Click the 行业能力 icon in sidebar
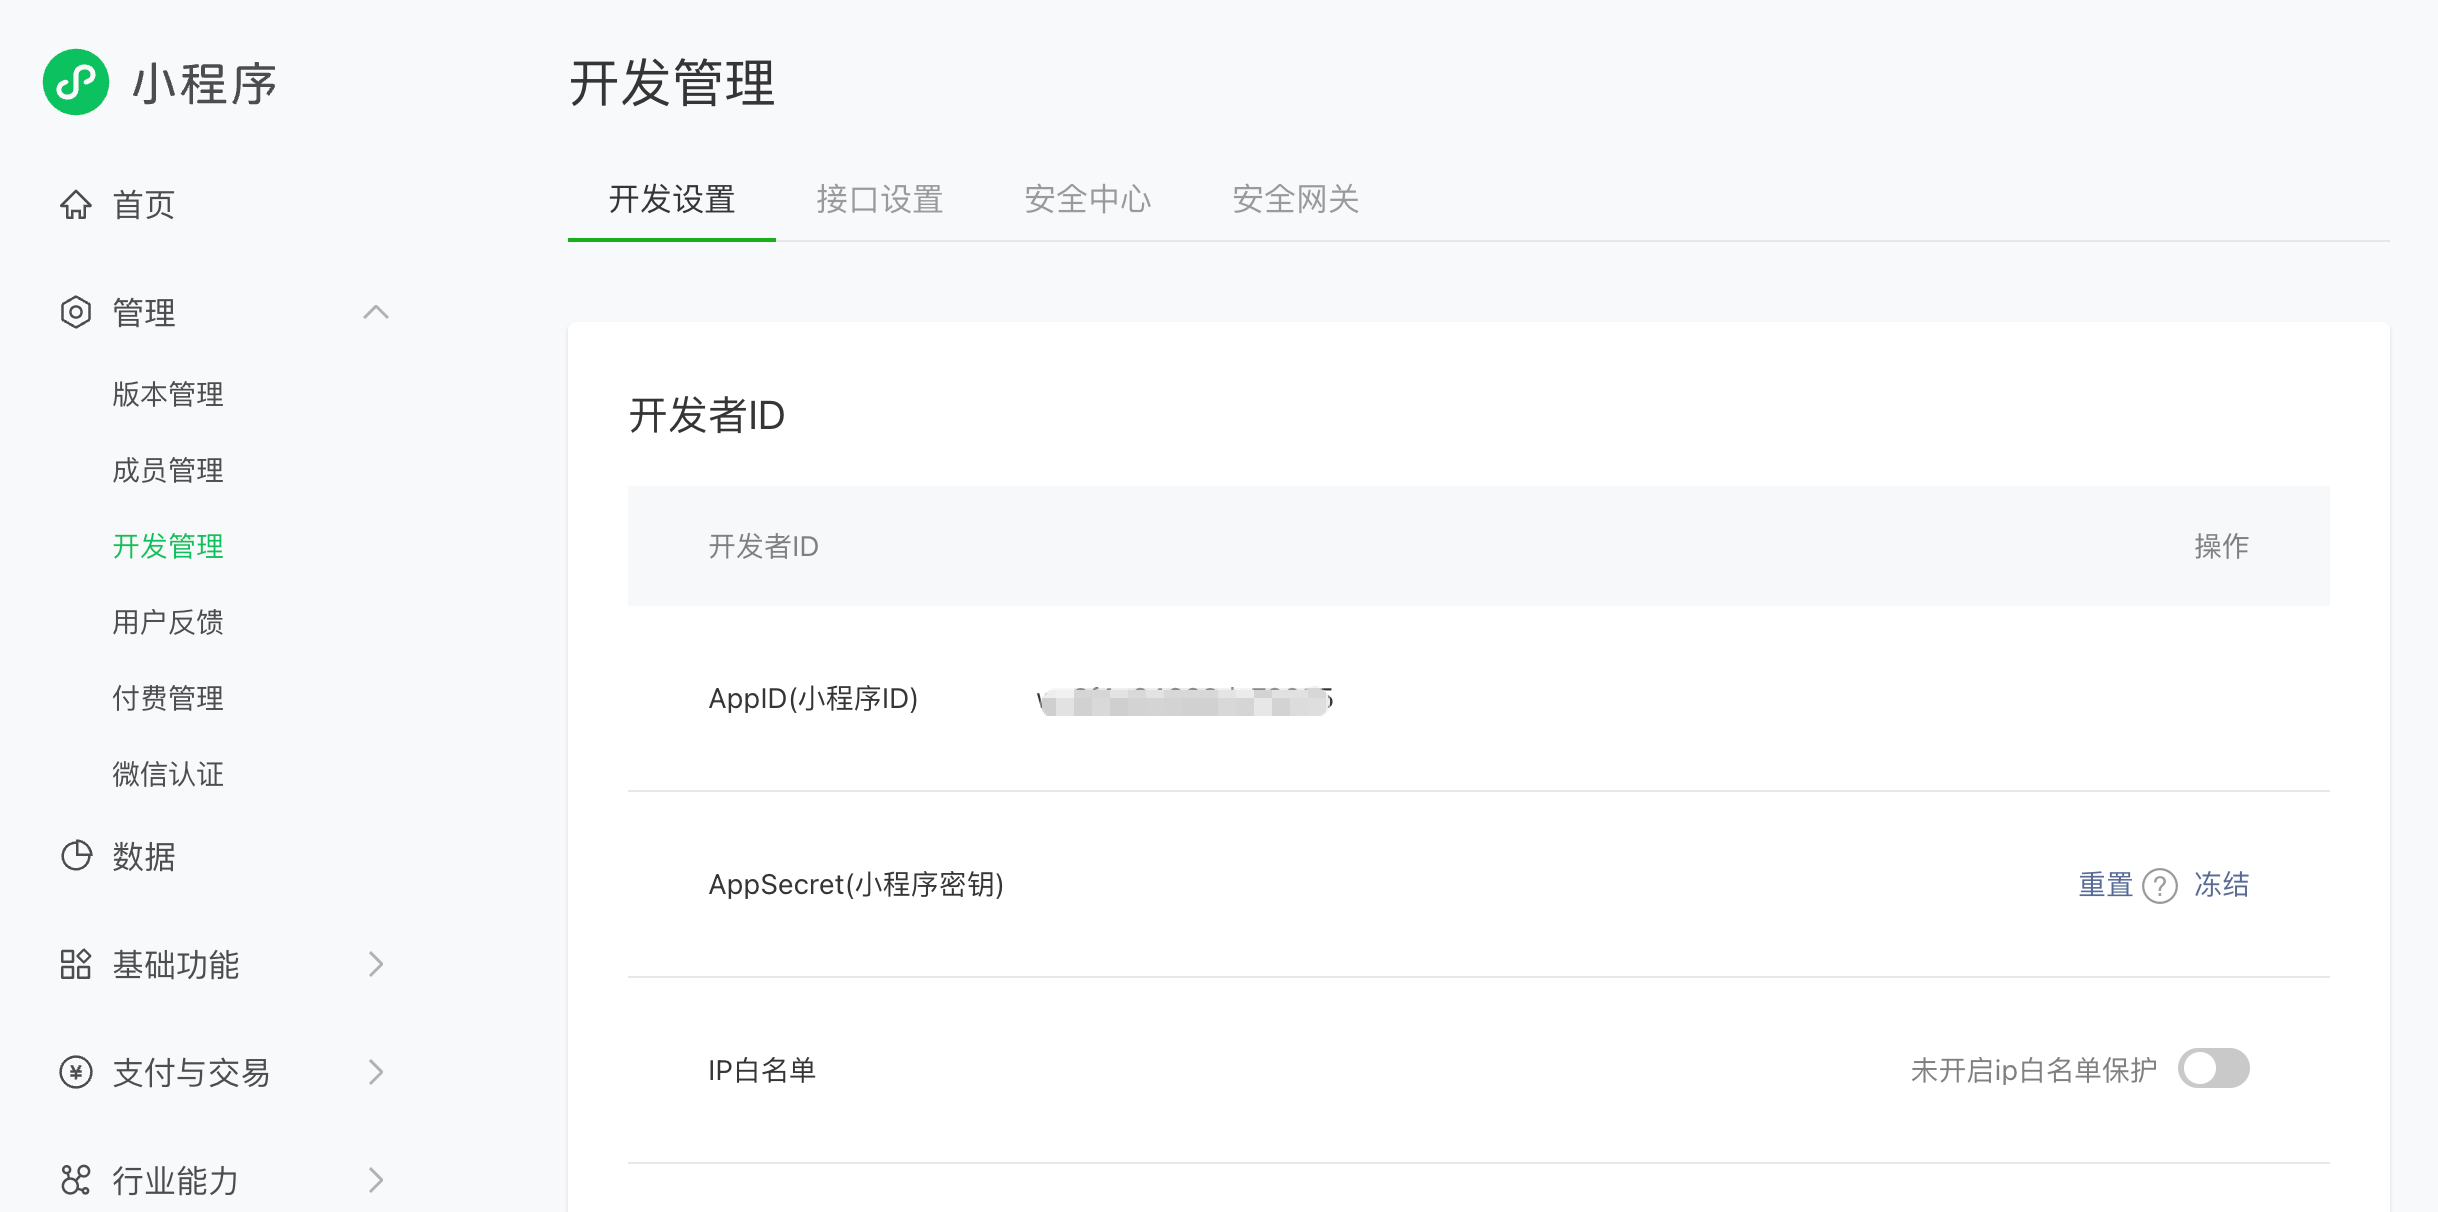Screen dimensions: 2438x1212 [76, 1180]
